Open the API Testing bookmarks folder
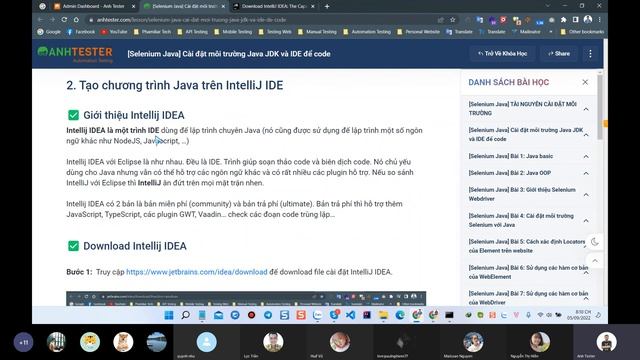The width and height of the screenshot is (640, 360). (192, 31)
